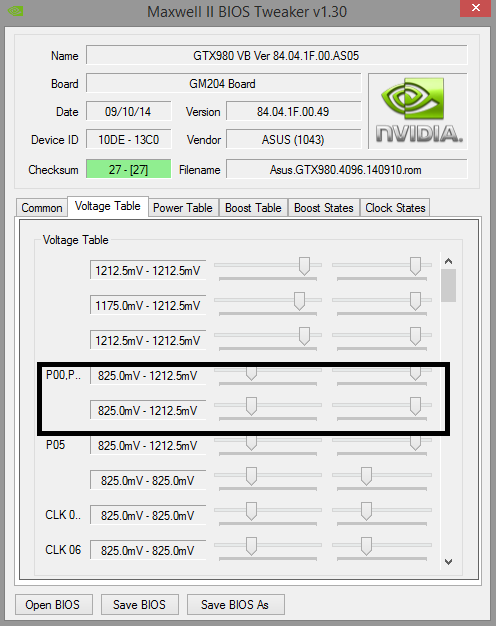Viewport: 496px width, 626px height.
Task: Click the Filename field Asus.GTX980.4096.140910.rom
Action: pos(346,169)
